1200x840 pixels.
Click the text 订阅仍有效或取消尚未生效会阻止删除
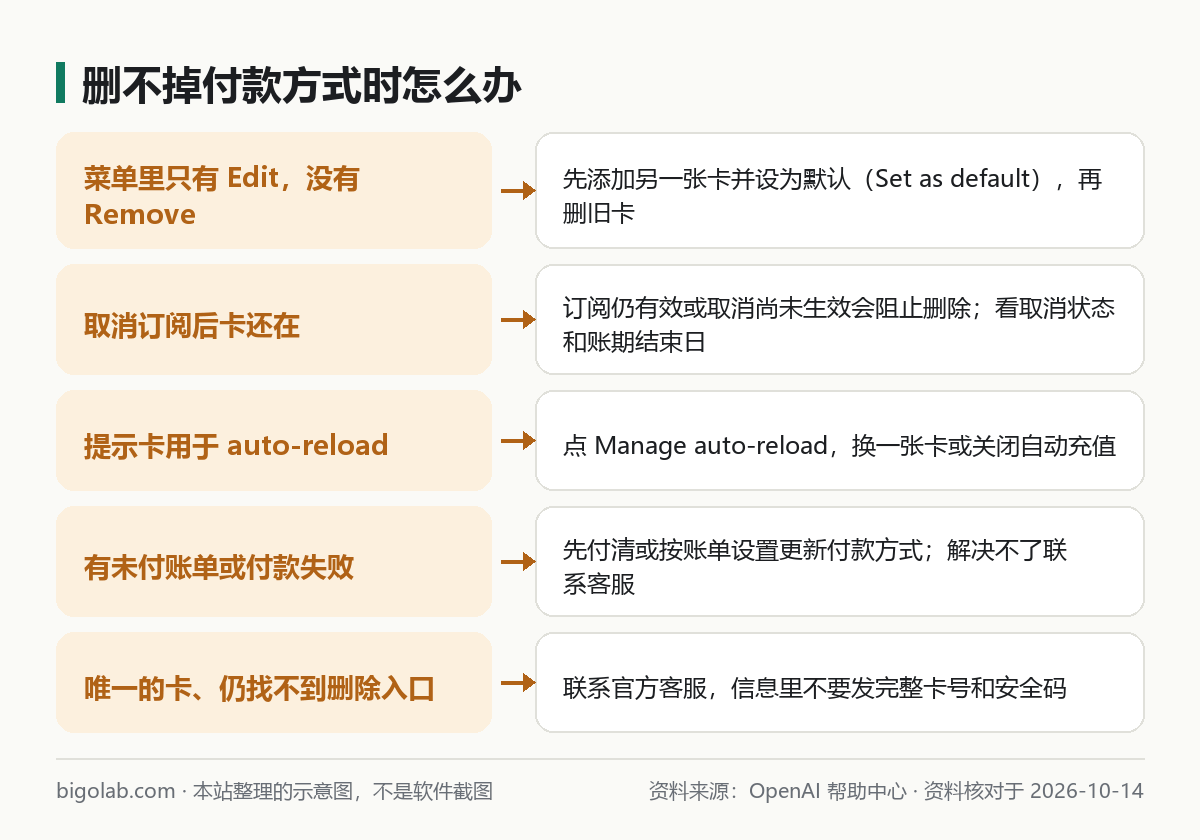[766, 308]
